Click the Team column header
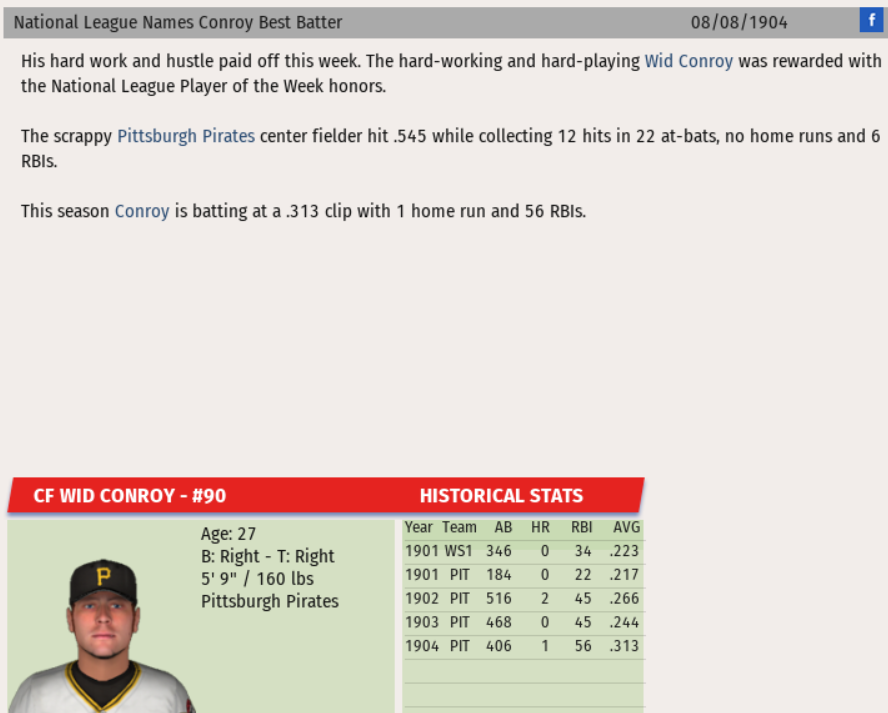 point(459,527)
